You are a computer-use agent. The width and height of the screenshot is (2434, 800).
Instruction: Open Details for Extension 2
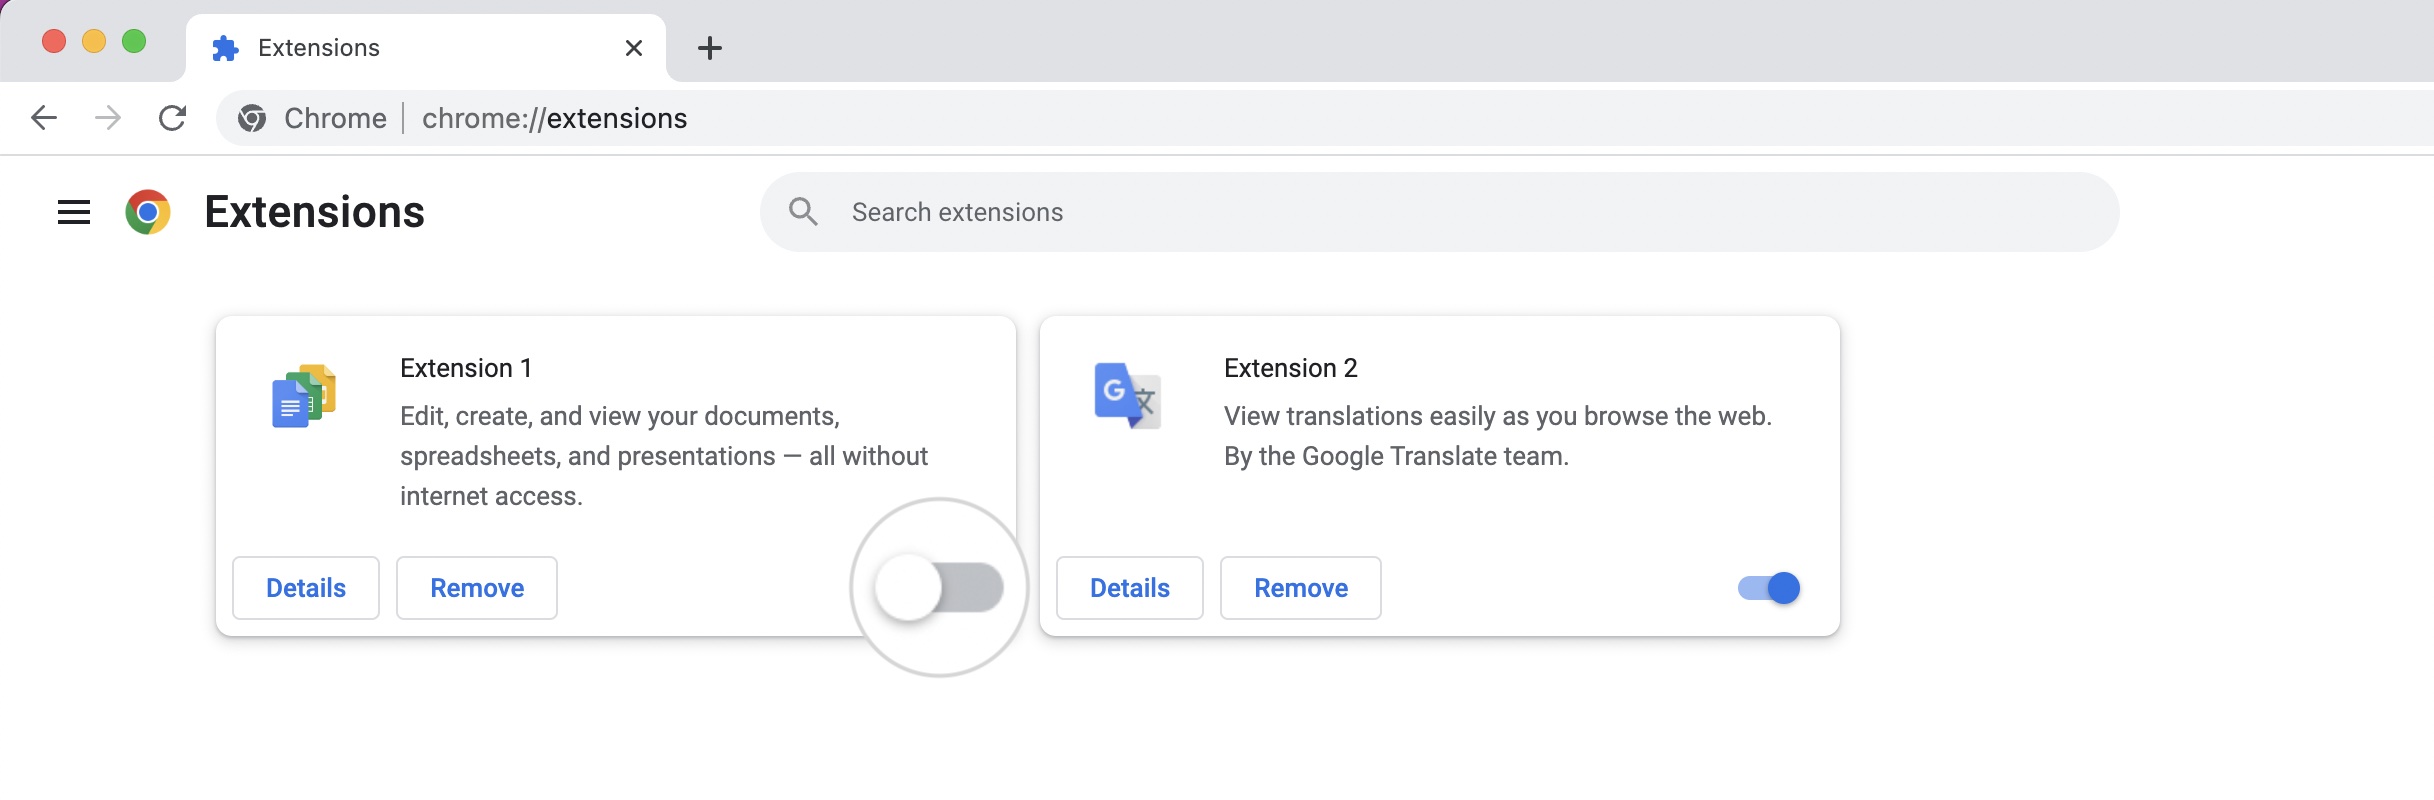coord(1130,588)
